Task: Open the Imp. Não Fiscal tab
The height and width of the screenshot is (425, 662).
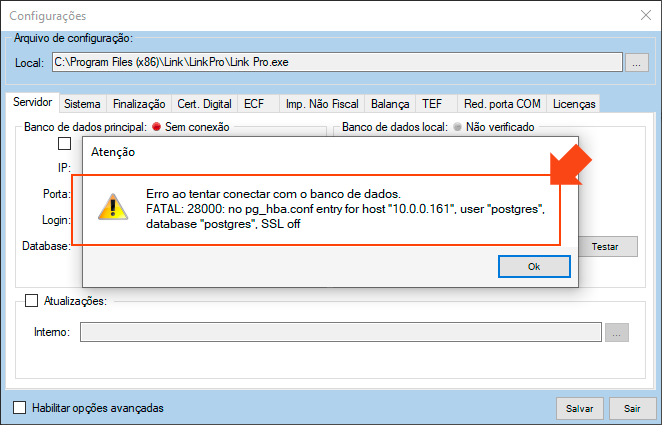Action: (x=321, y=103)
